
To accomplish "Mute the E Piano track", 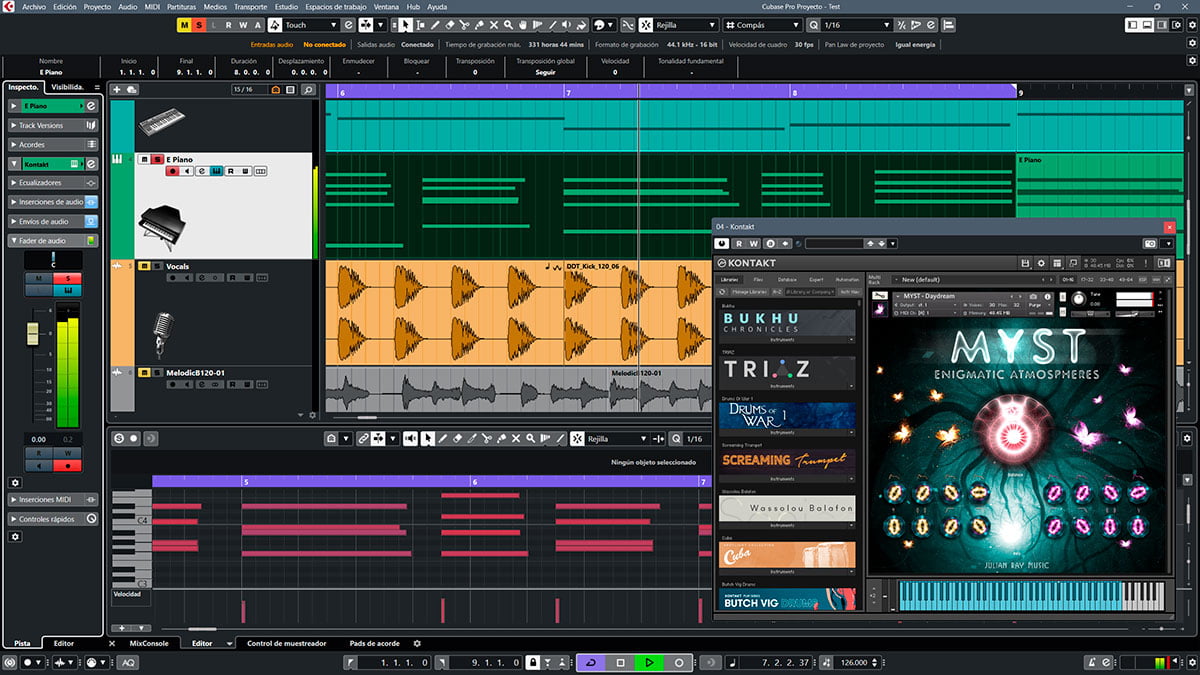I will 145,159.
